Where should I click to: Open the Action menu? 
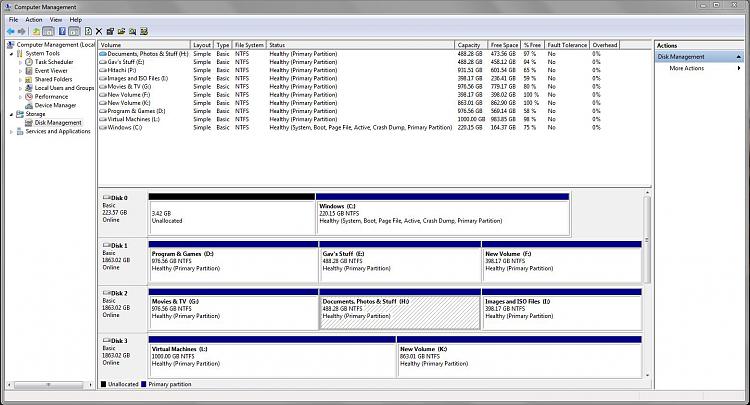(33, 20)
